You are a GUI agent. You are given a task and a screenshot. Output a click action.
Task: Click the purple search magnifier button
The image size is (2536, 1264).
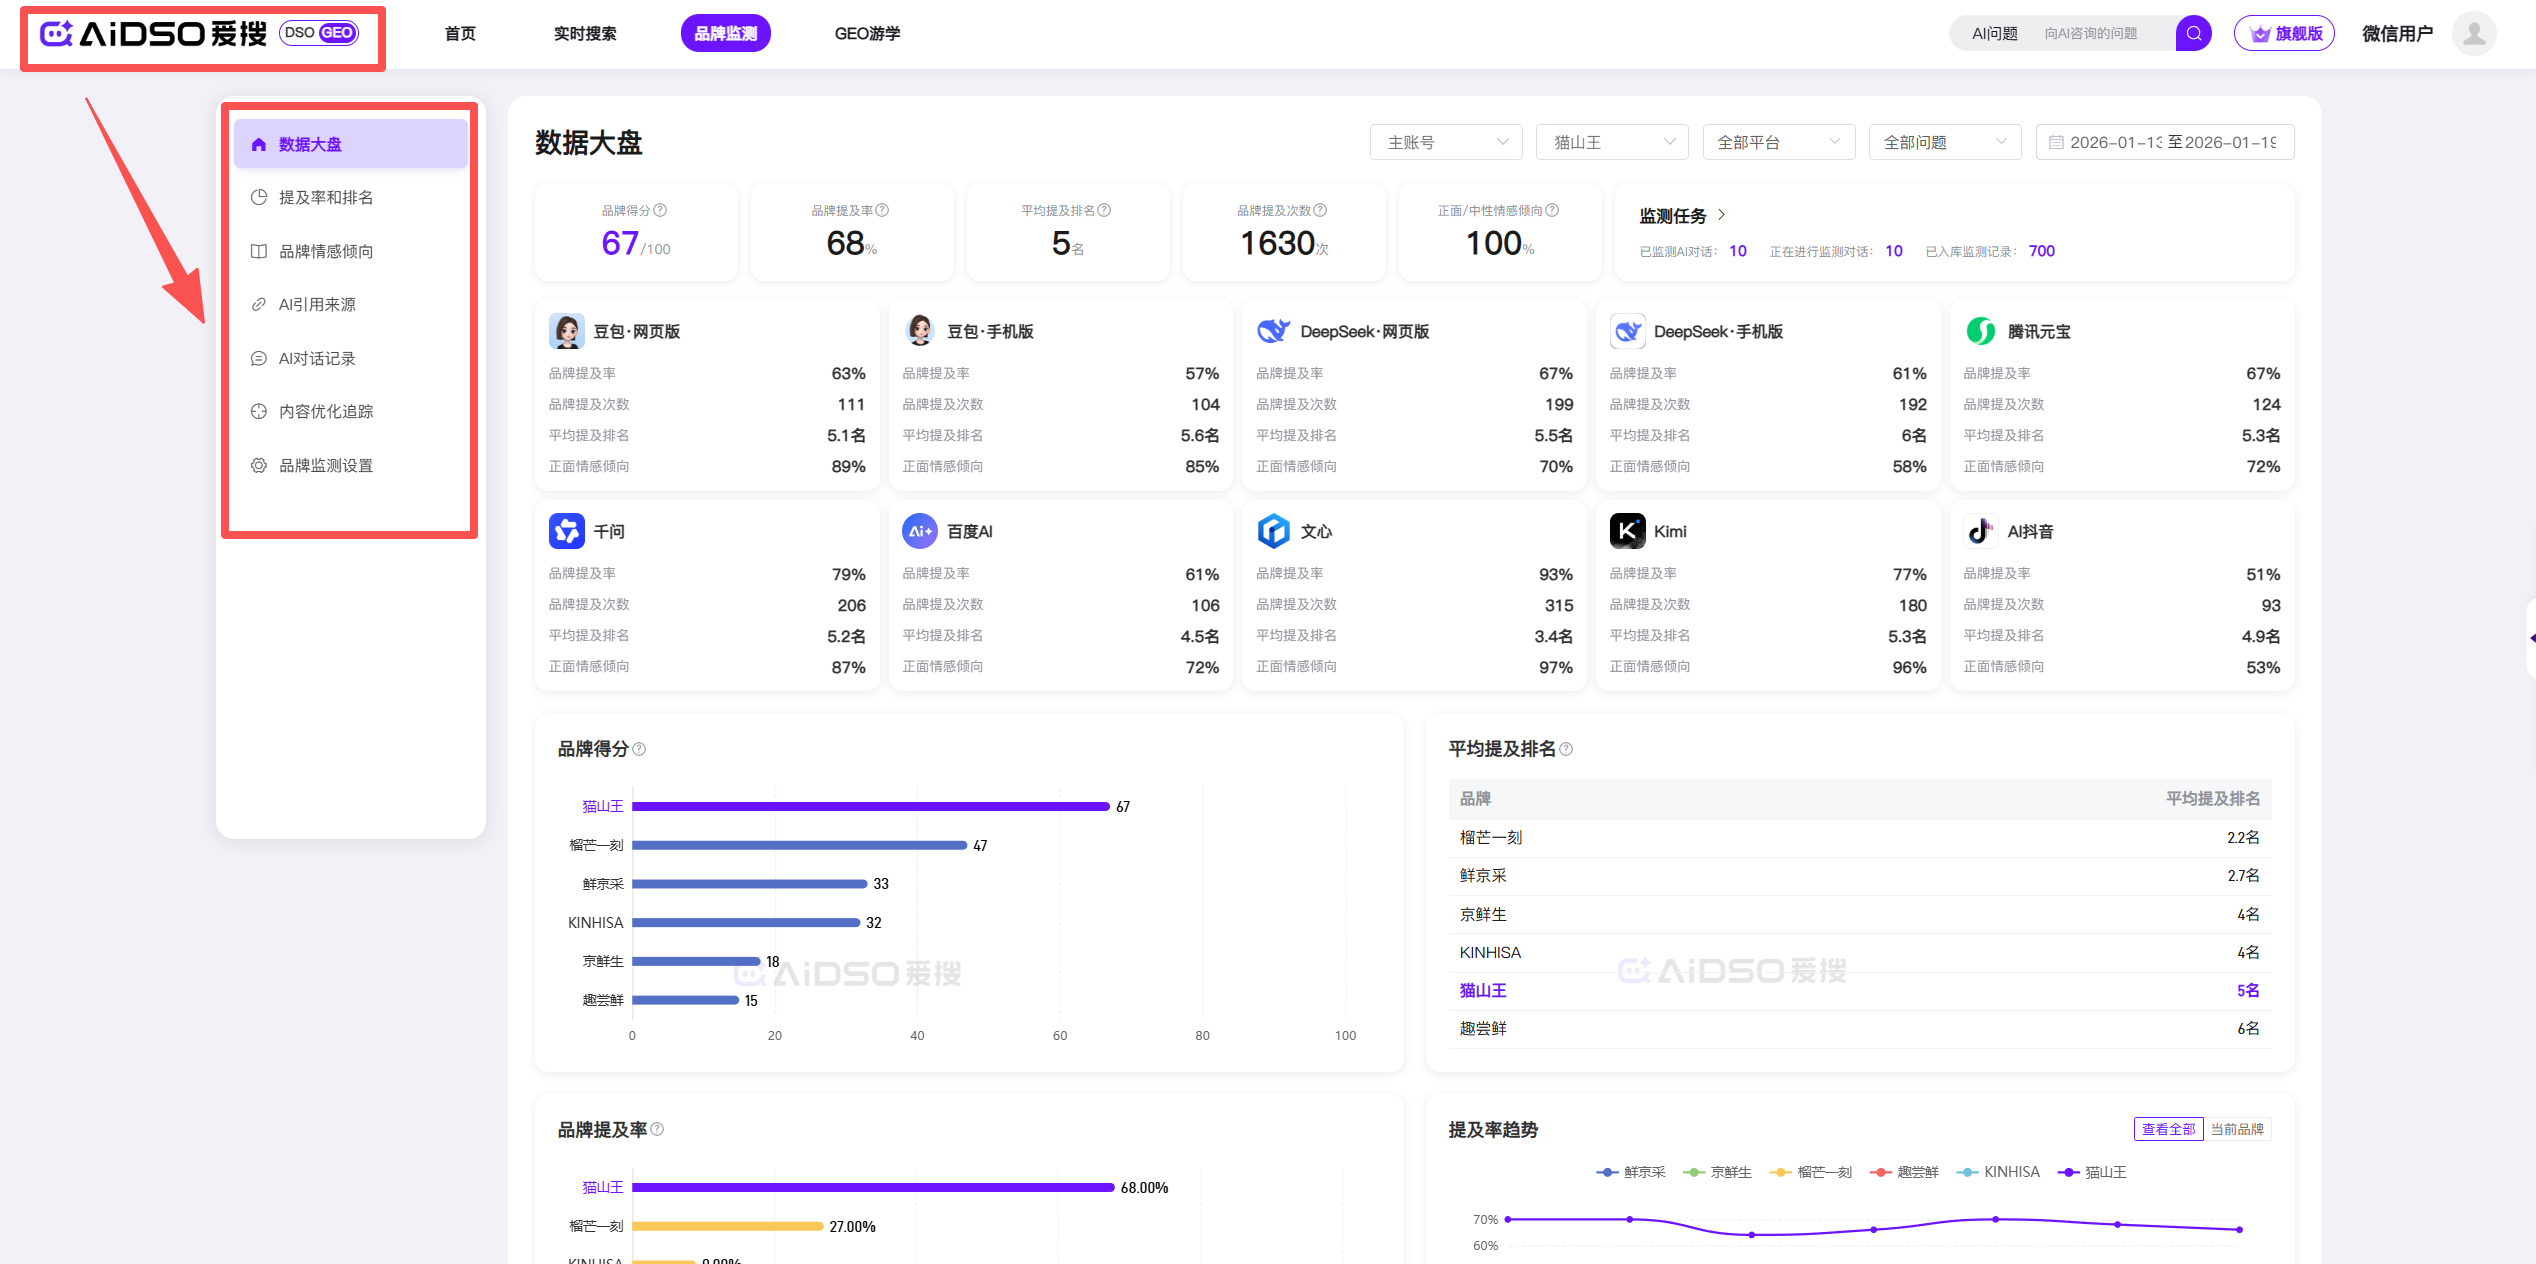(x=2193, y=33)
